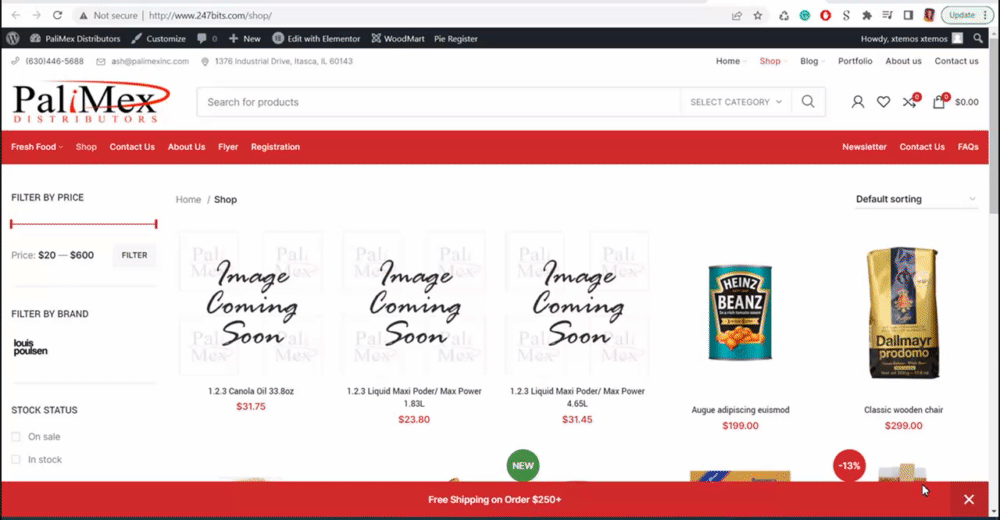Click the red Opera-style extension icon

pos(825,15)
